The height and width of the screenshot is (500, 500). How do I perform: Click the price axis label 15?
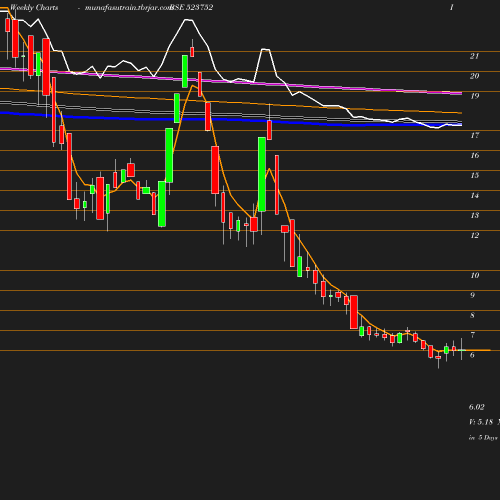tap(475, 175)
